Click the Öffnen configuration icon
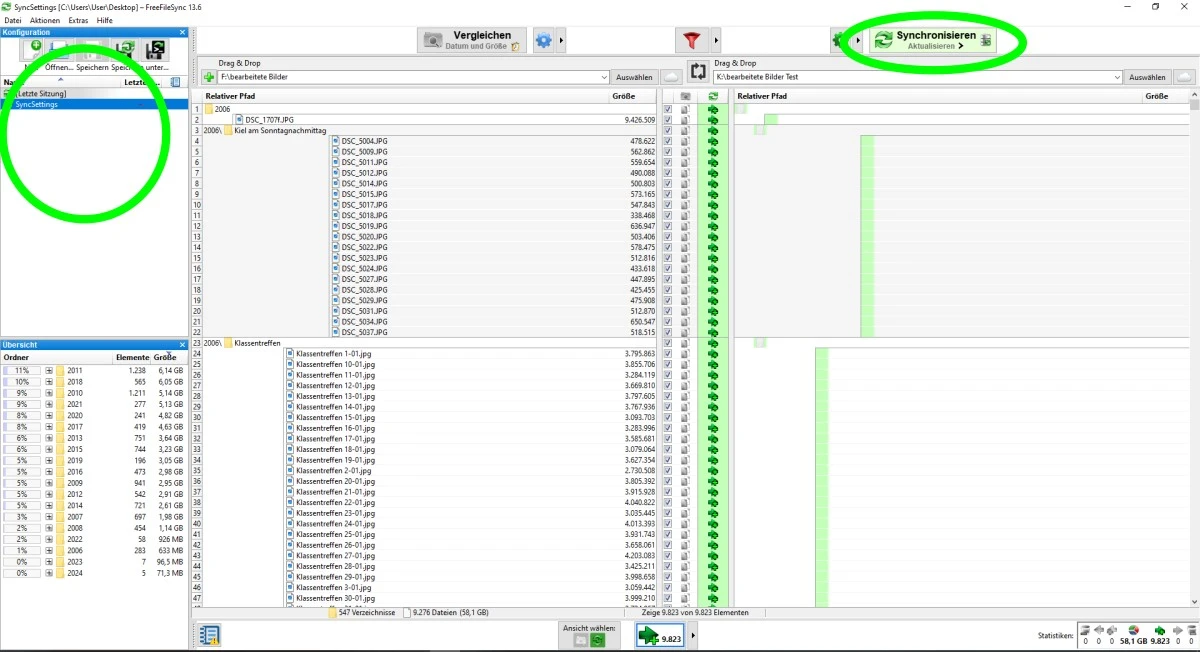This screenshot has height=652, width=1200. pos(60,50)
